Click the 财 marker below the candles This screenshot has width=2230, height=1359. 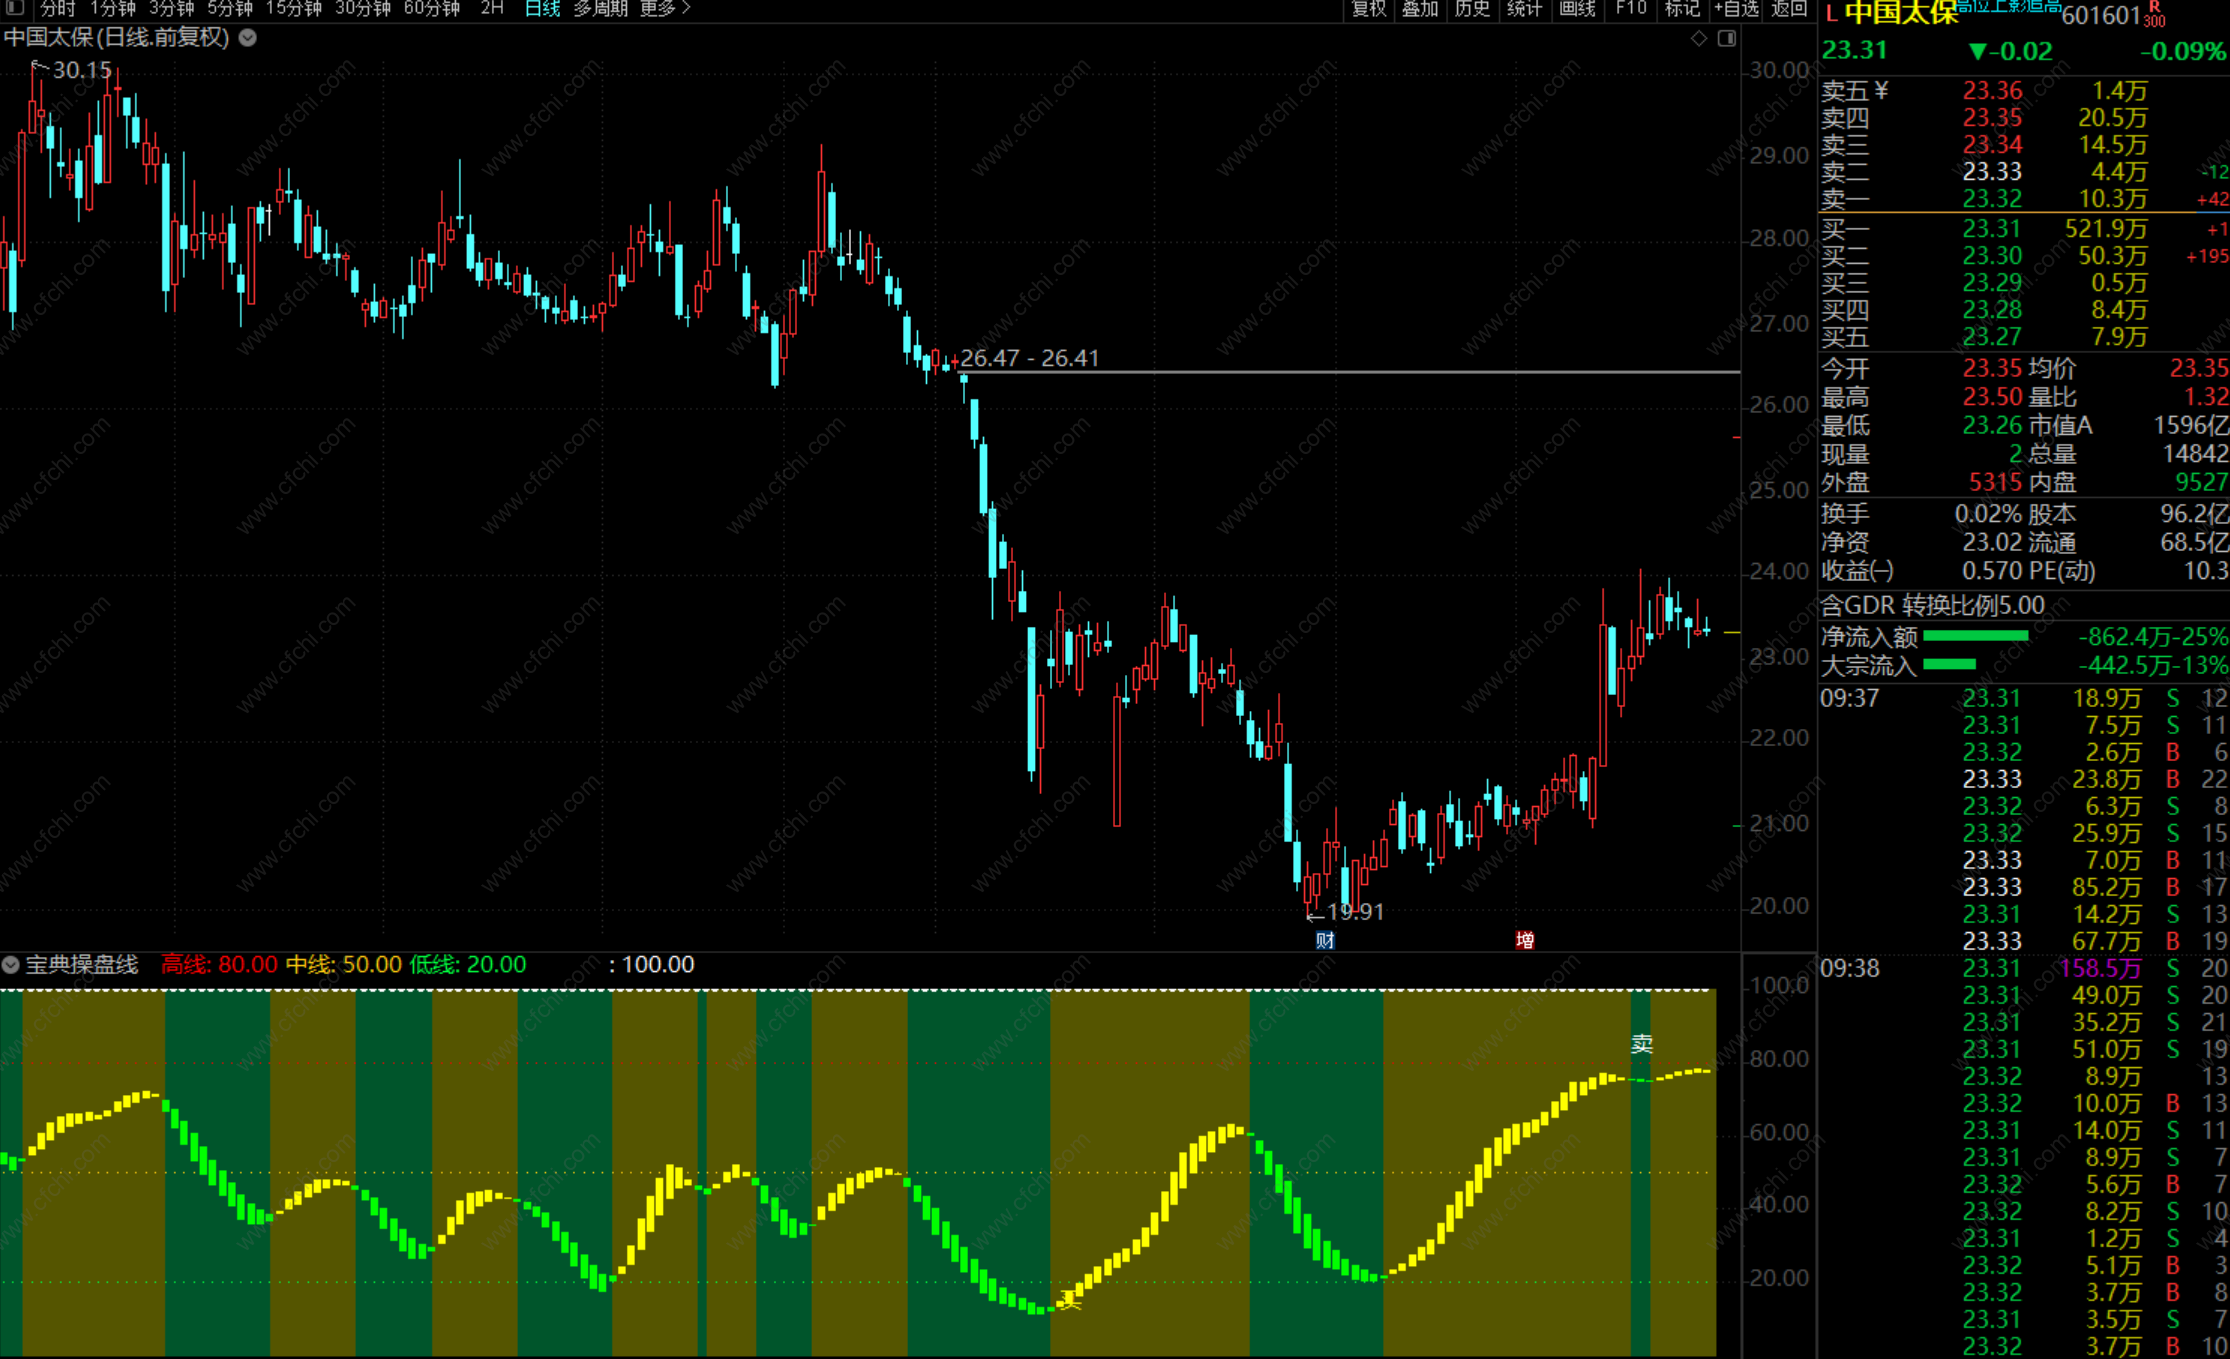[x=1325, y=940]
